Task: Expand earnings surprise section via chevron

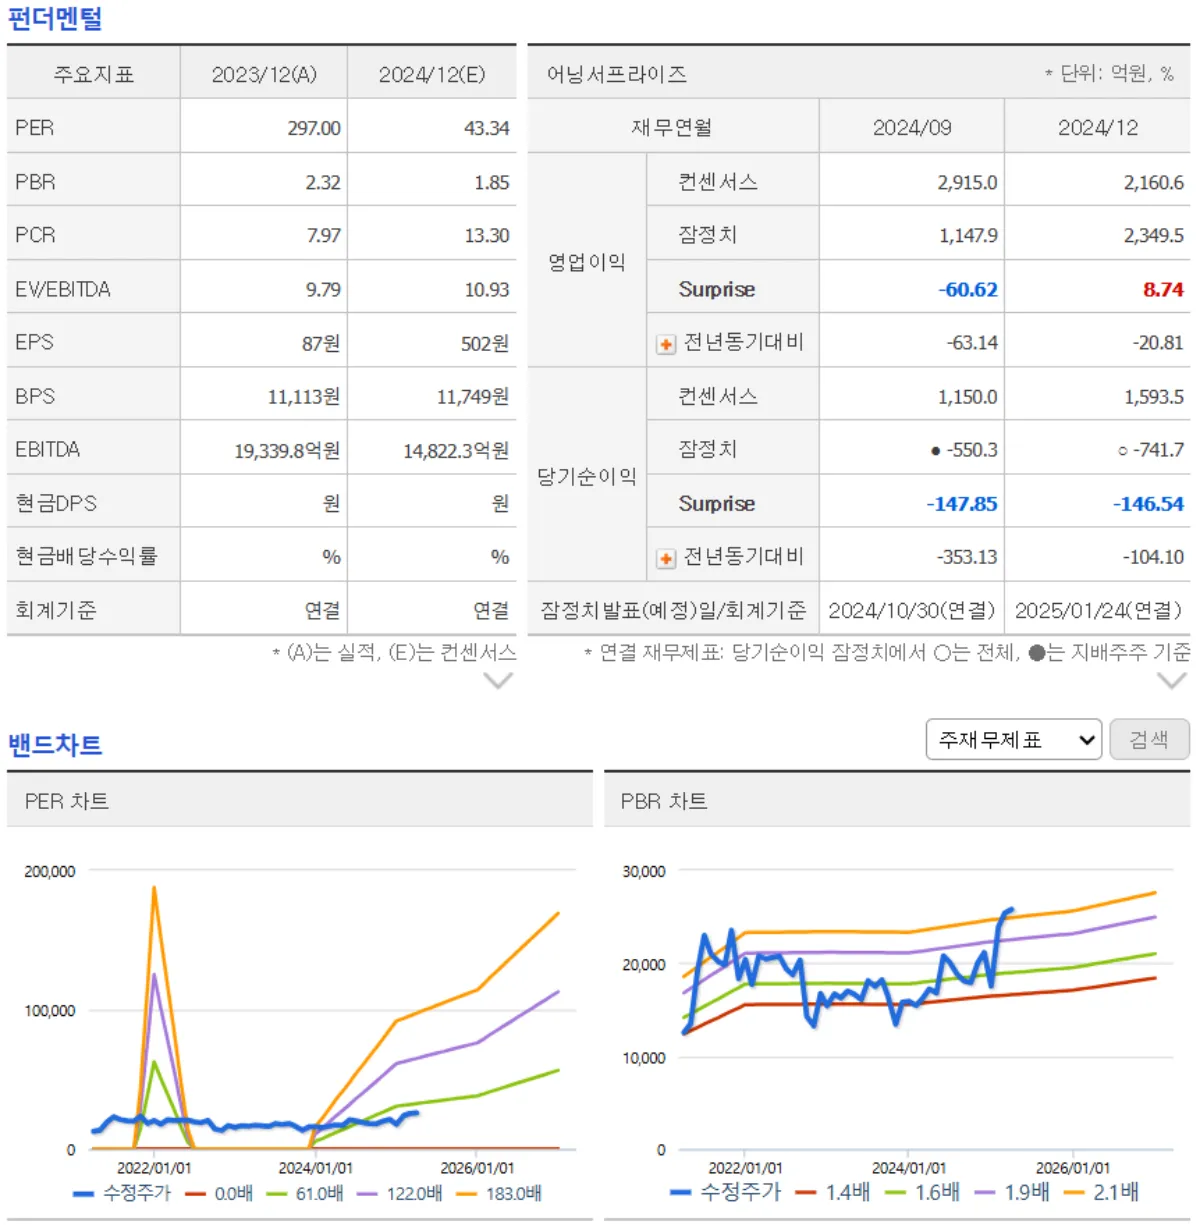Action: [x=1172, y=680]
